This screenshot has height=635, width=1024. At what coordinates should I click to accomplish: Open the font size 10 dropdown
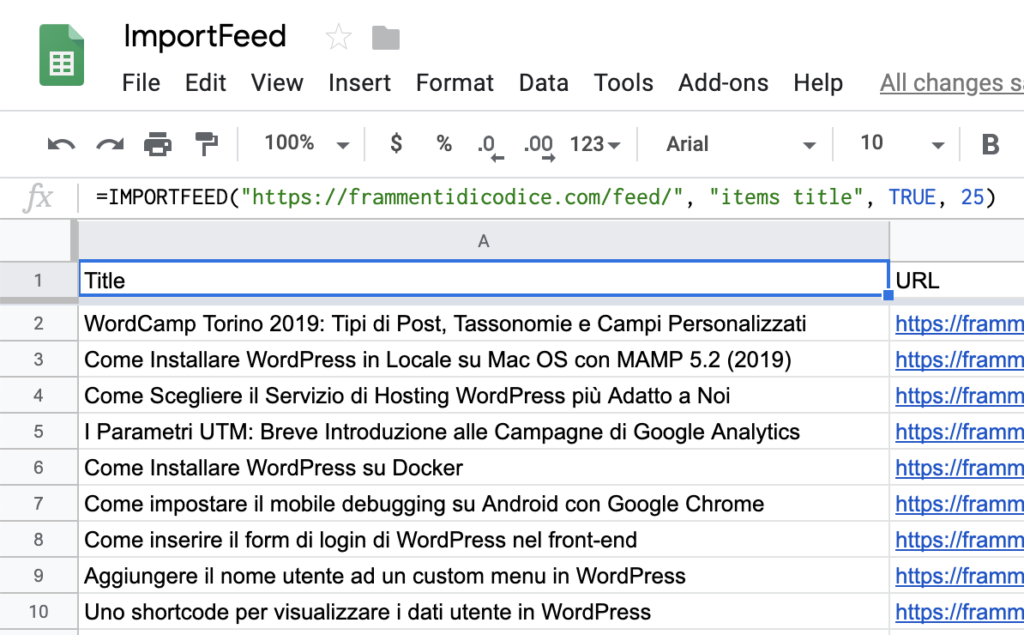point(902,143)
